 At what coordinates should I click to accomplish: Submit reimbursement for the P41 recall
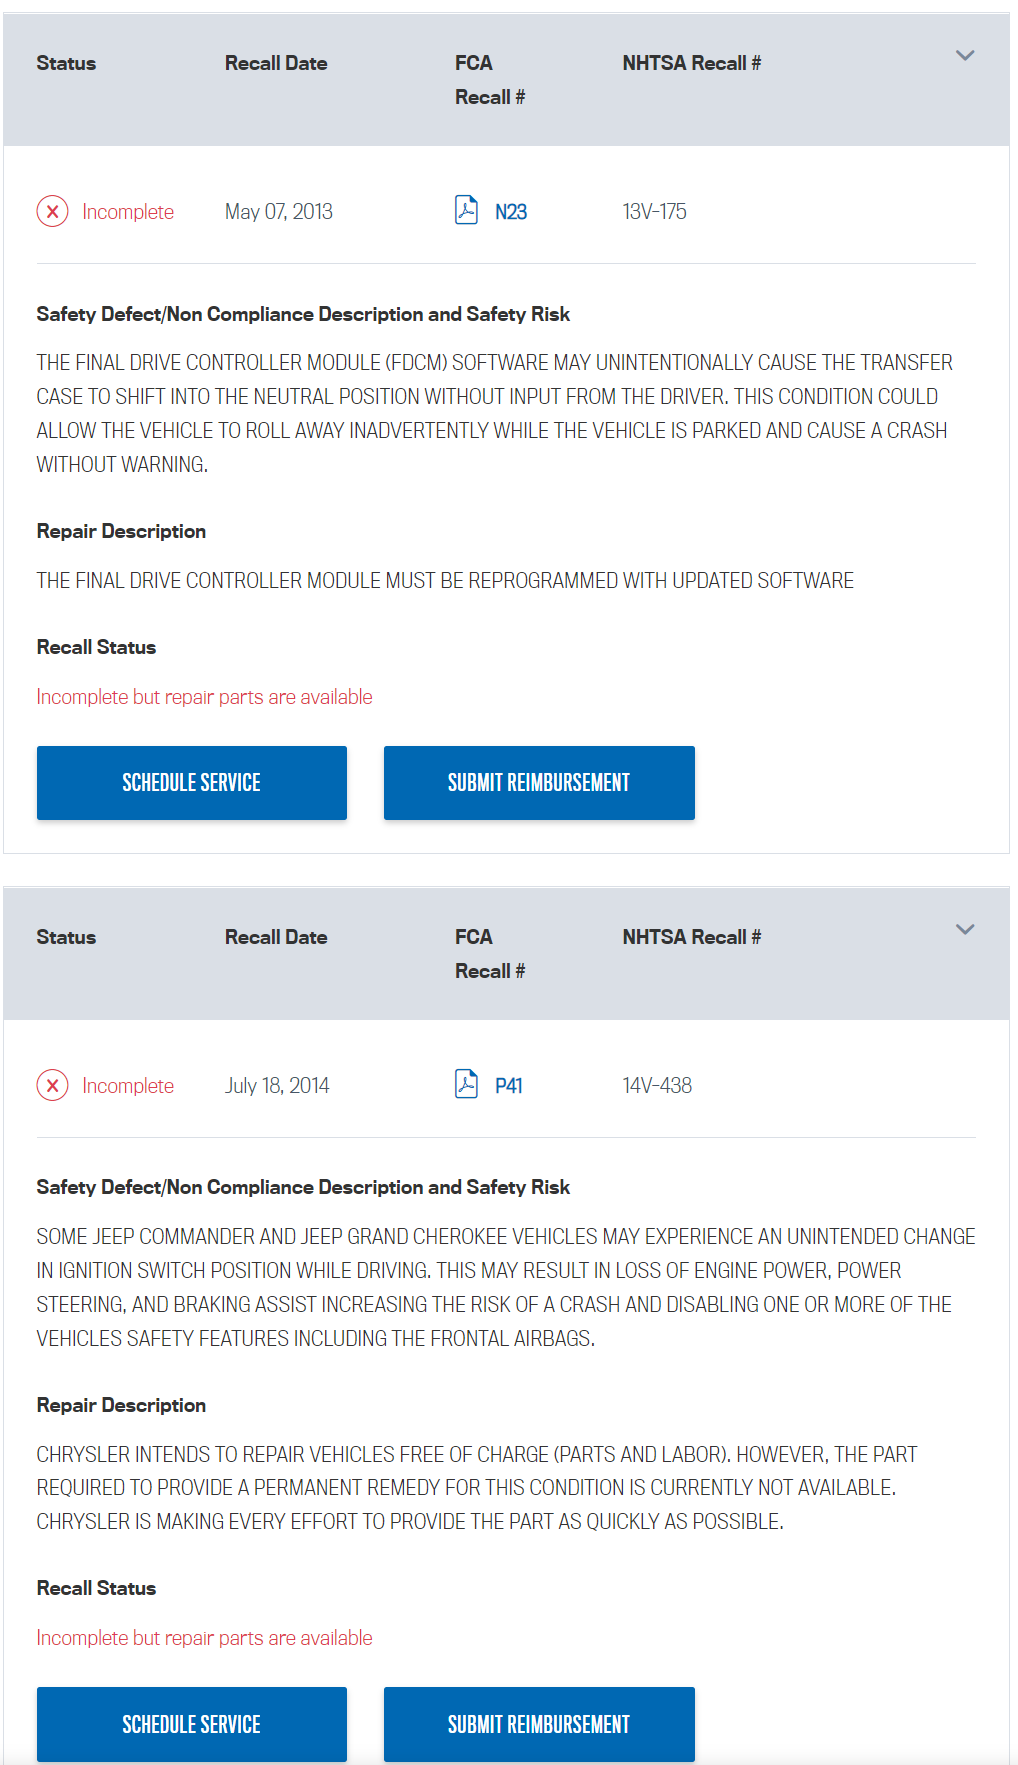coord(539,1724)
